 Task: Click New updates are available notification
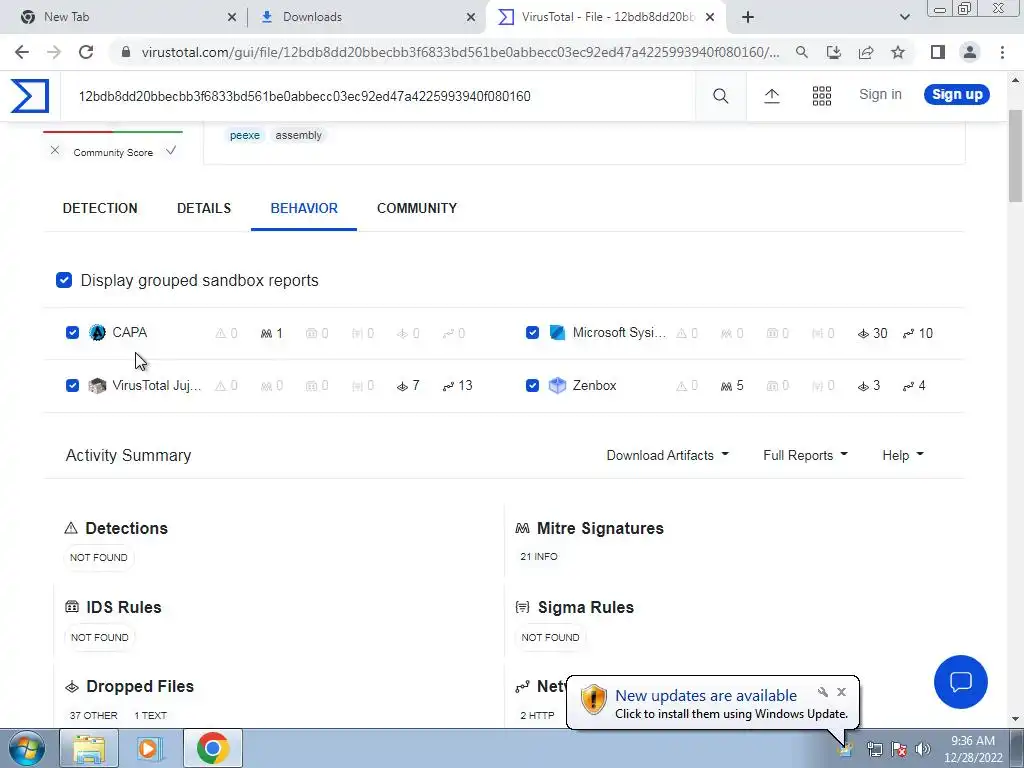point(706,696)
